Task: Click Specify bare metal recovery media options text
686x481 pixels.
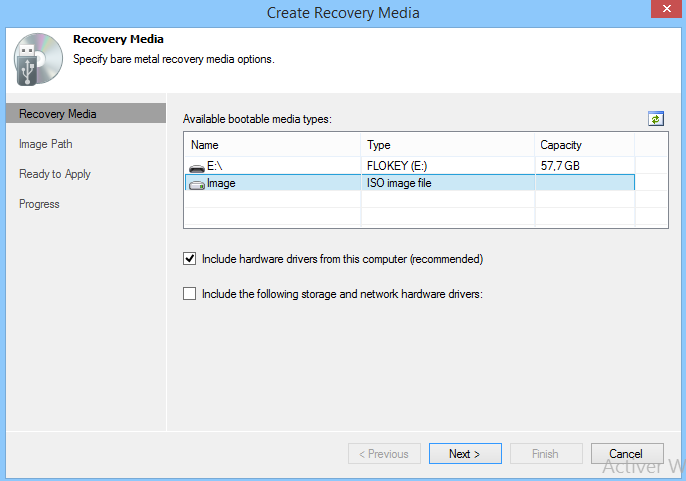Action: tap(174, 59)
